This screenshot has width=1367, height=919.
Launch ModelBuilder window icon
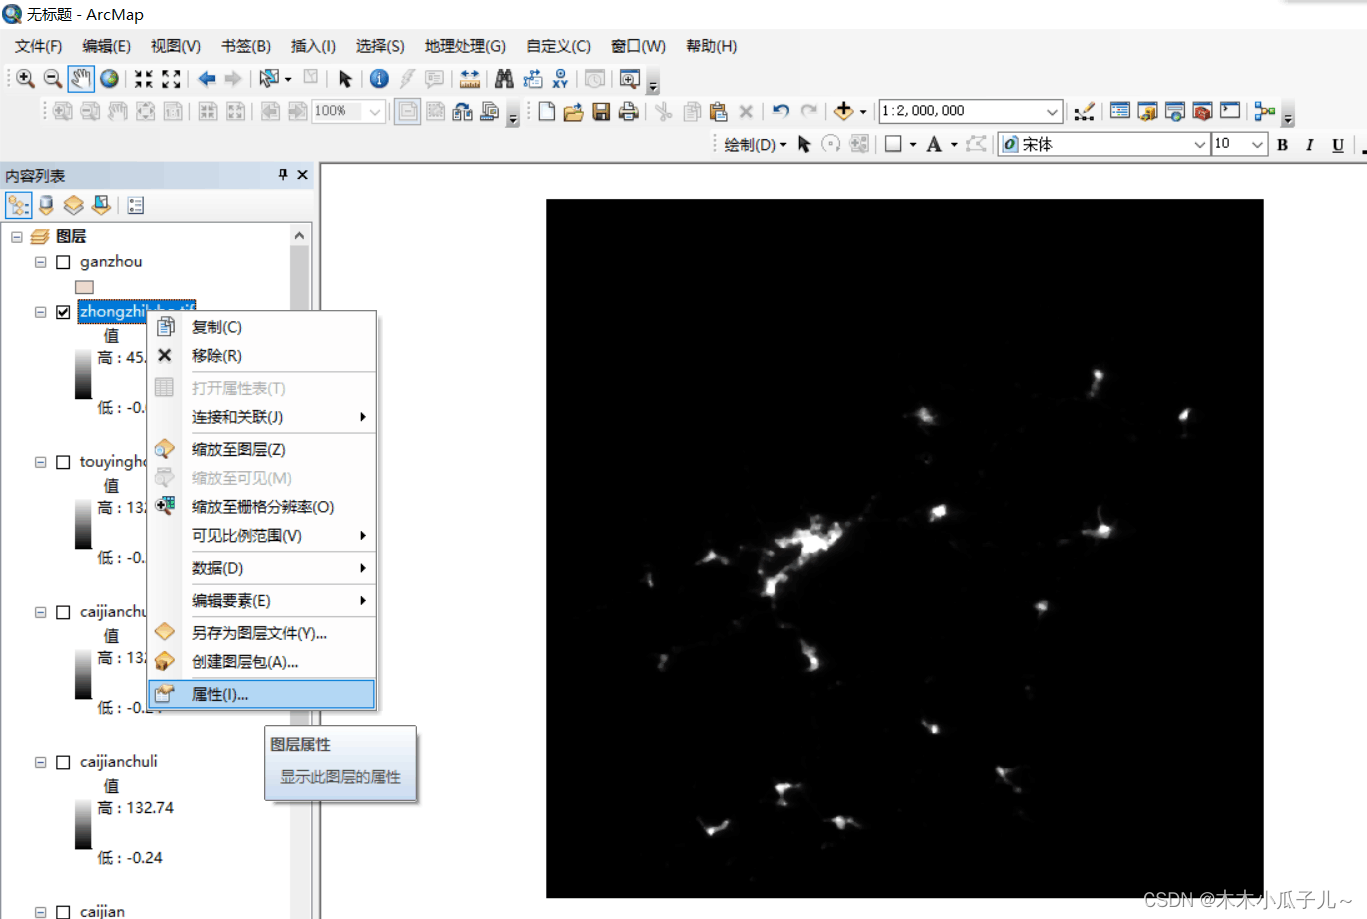tap(1265, 111)
